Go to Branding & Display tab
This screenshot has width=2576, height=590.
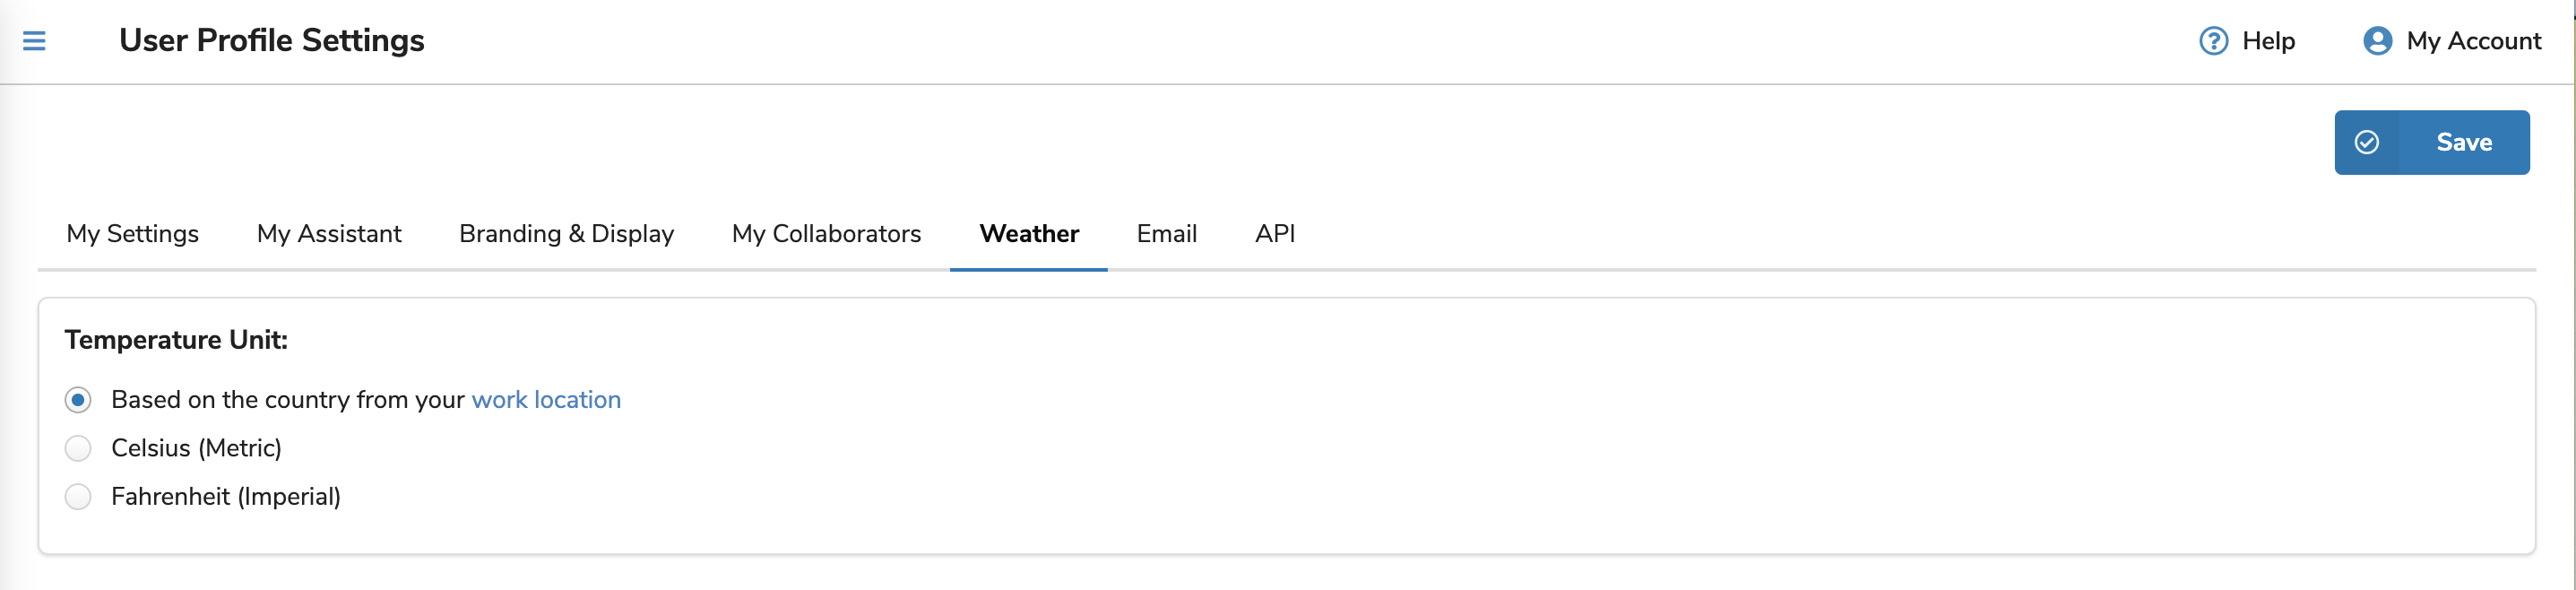pos(566,234)
